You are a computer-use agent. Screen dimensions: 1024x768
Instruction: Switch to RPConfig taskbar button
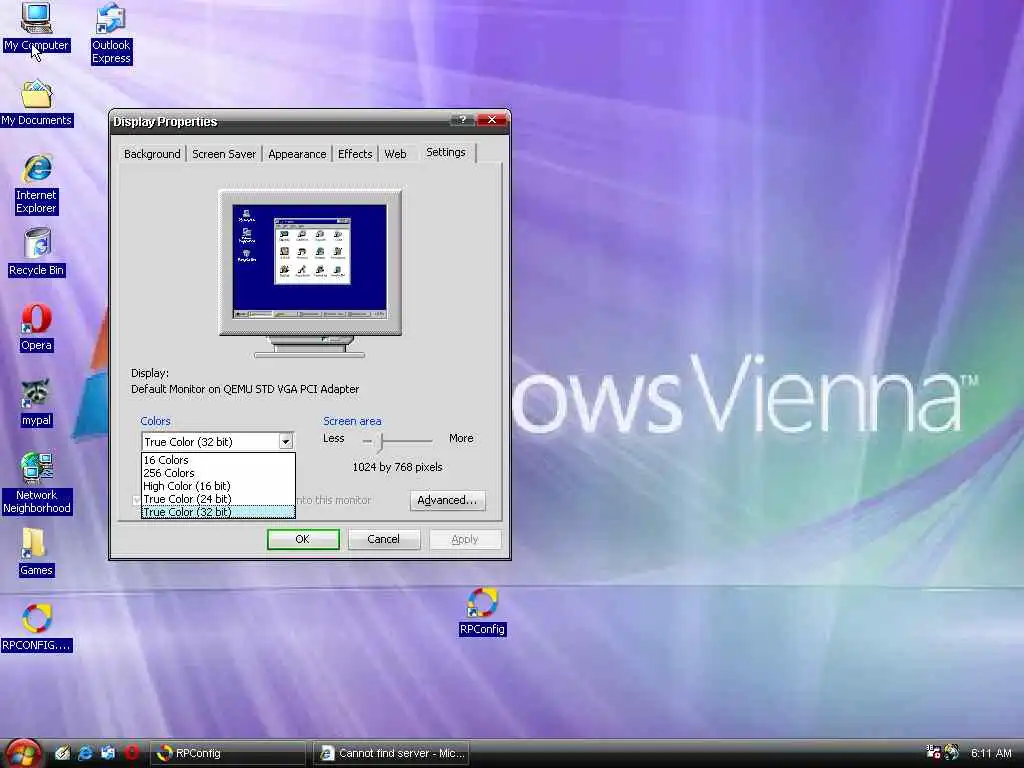pos(228,754)
